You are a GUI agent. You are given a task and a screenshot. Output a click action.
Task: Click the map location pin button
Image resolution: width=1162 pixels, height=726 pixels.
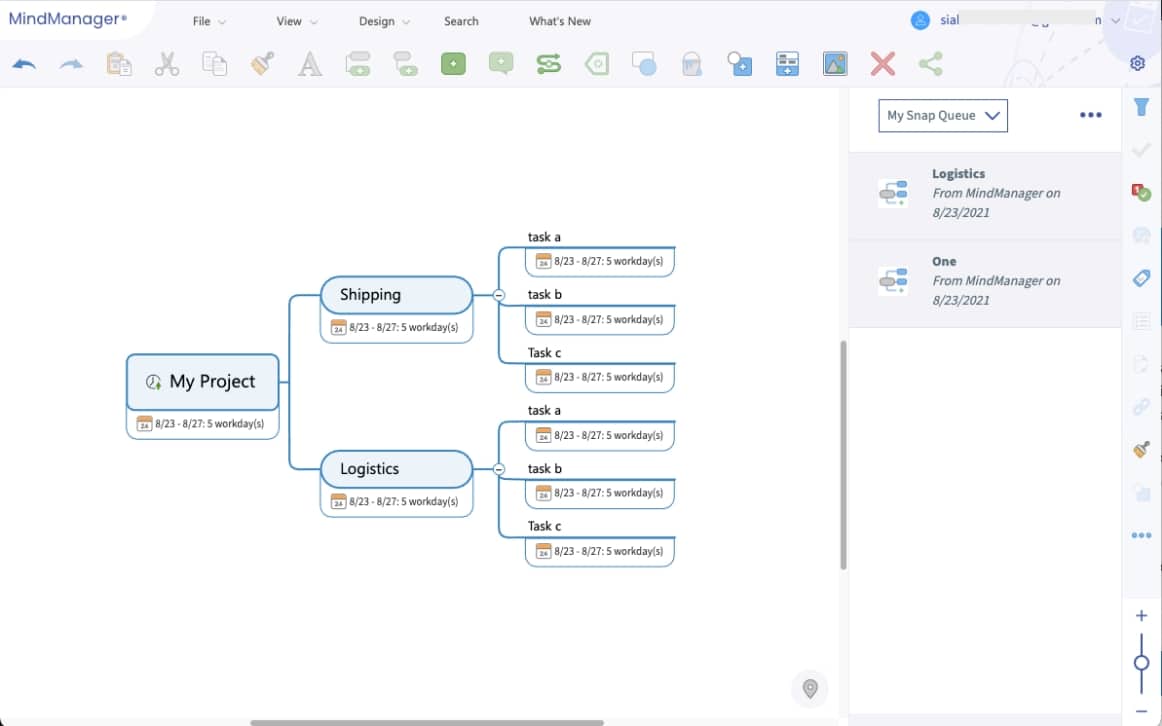click(x=810, y=689)
